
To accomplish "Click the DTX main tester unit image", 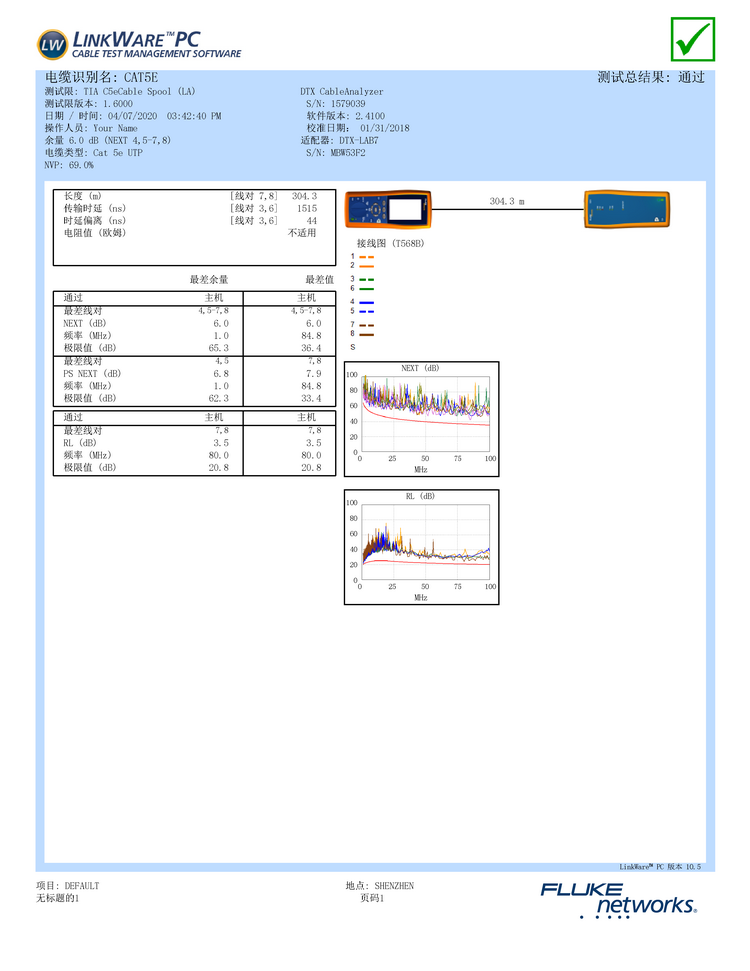I will click(388, 211).
